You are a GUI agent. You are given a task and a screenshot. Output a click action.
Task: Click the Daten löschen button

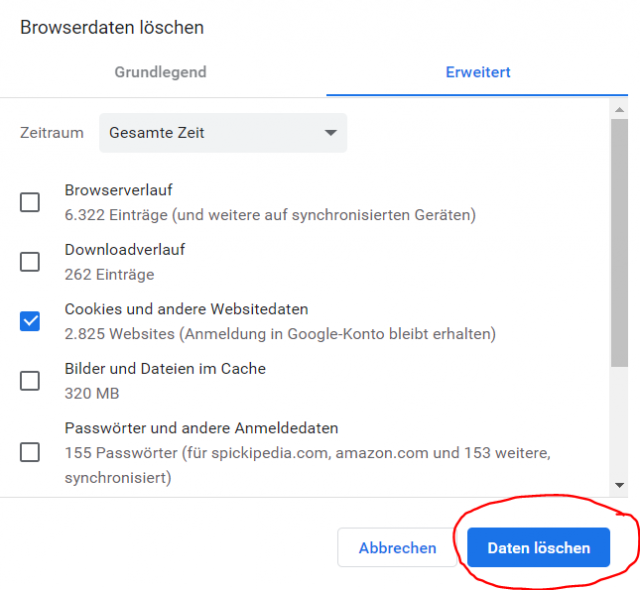[x=538, y=548]
